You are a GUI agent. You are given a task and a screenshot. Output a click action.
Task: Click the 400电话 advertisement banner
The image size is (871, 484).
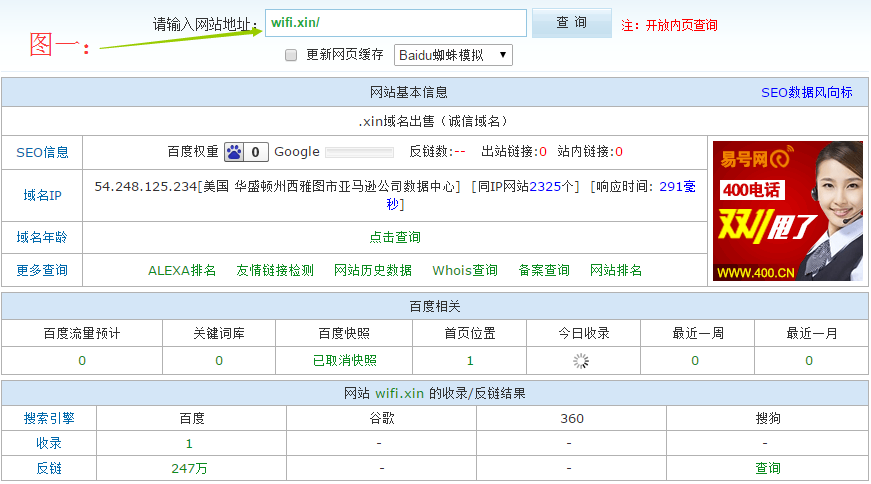click(x=787, y=211)
